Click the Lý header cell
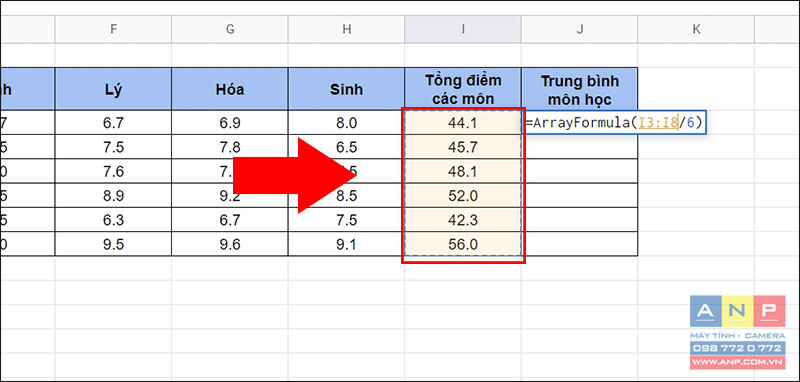Screen dimensions: 800x382 pyautogui.click(x=113, y=89)
